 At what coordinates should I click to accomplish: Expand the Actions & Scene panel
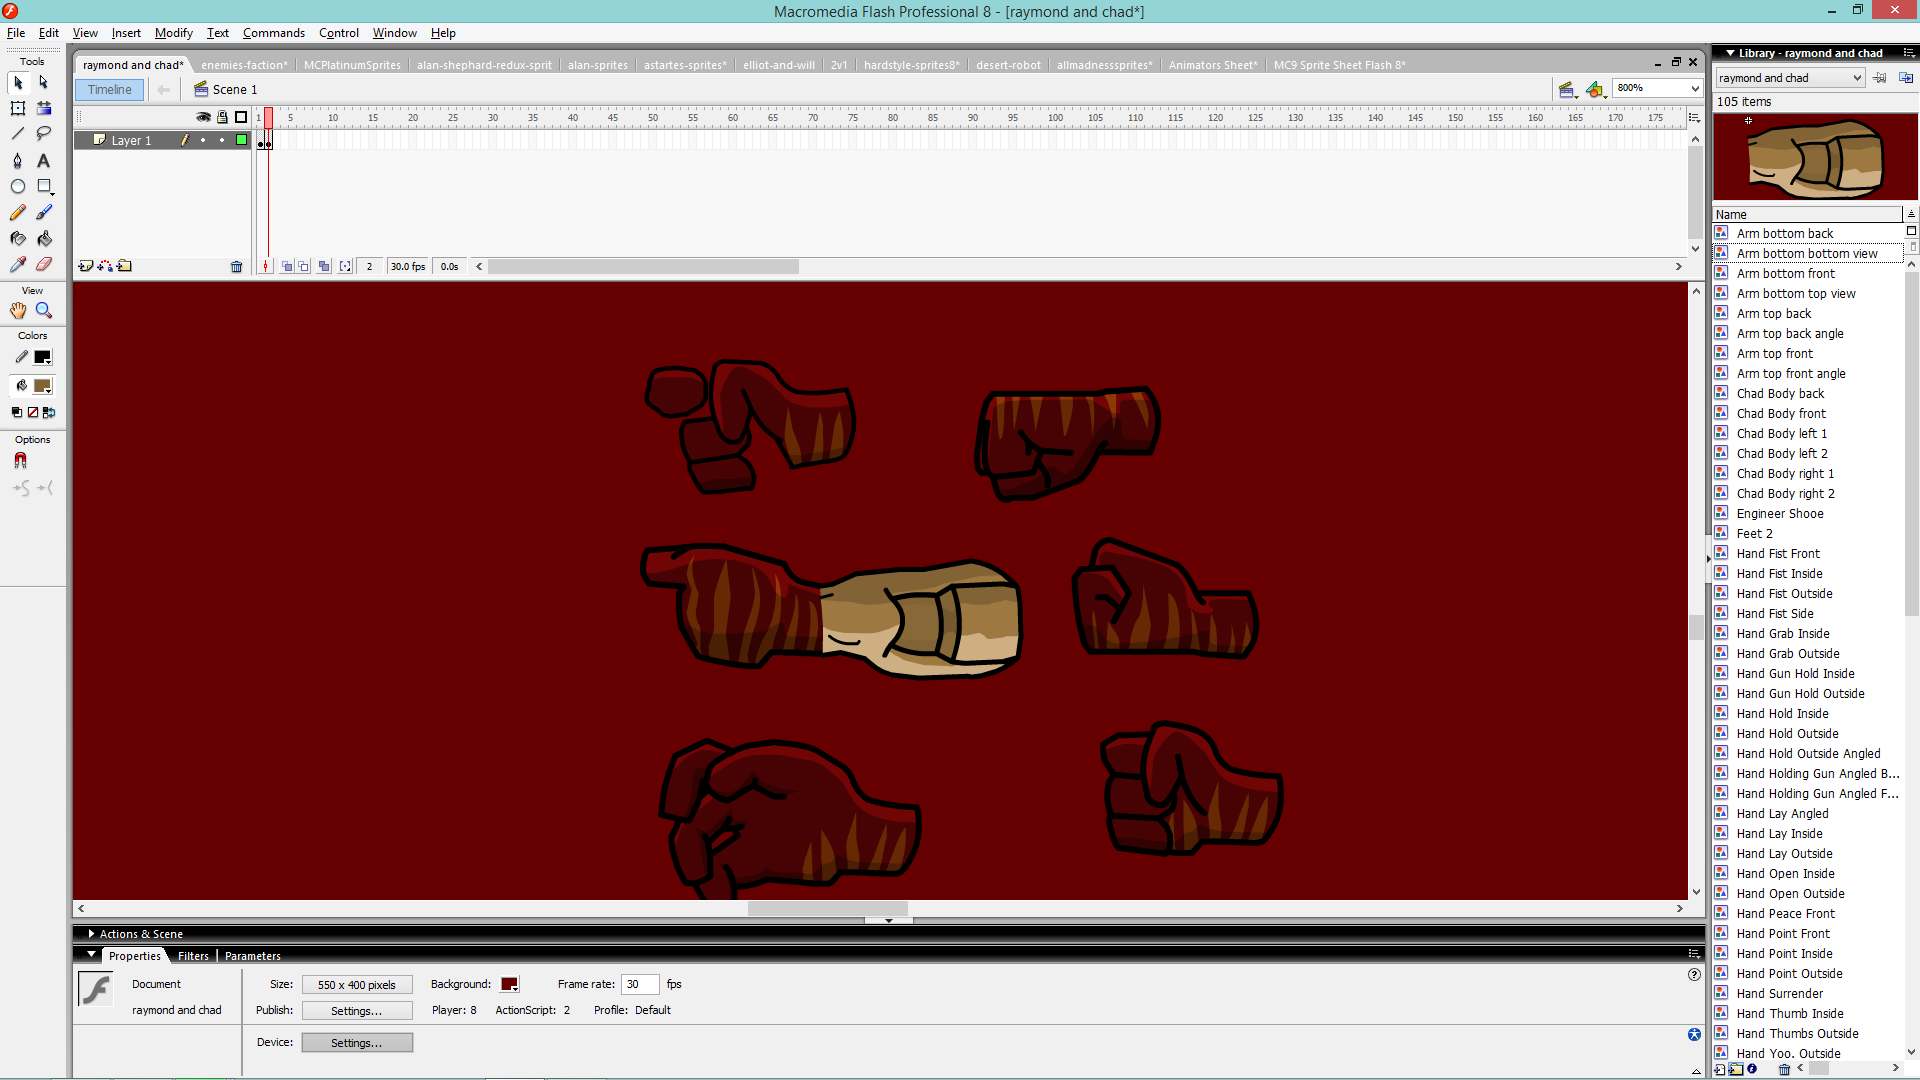click(91, 933)
